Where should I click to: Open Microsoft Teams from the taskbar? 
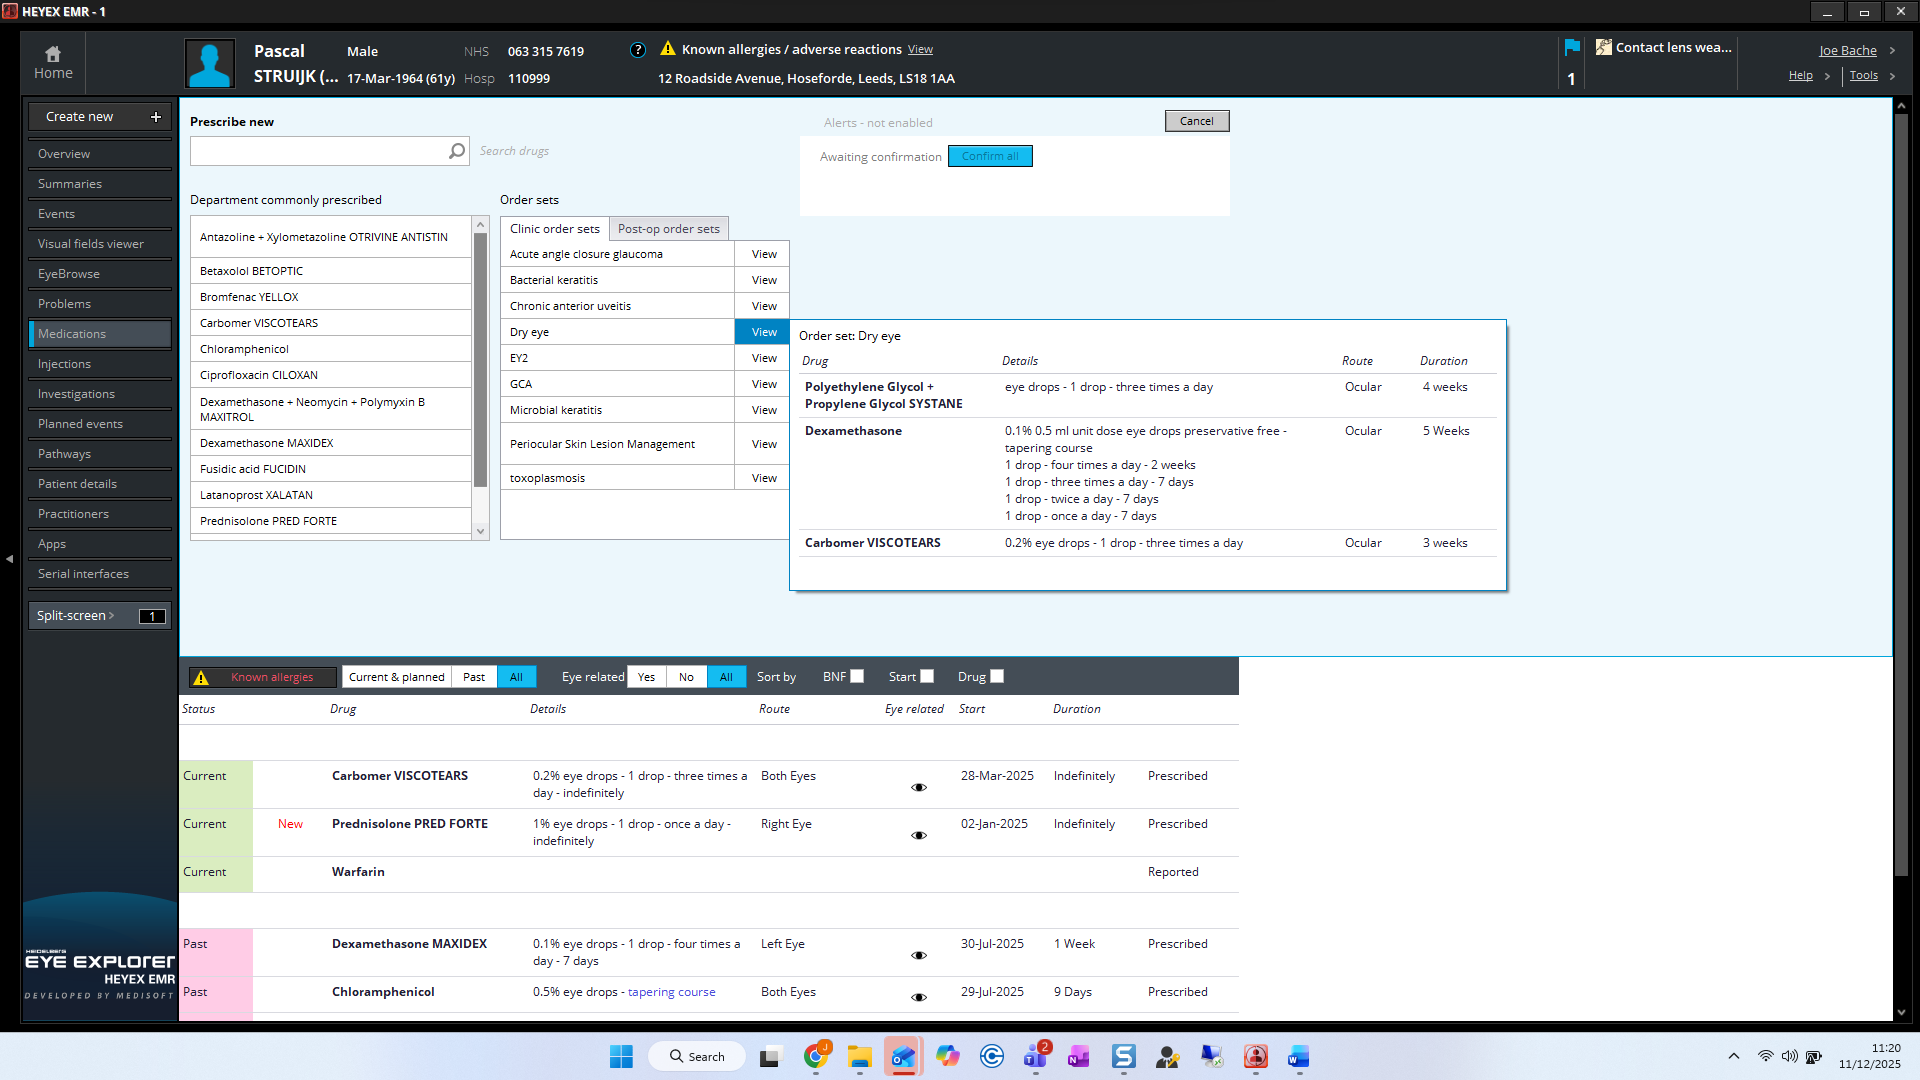1035,1057
